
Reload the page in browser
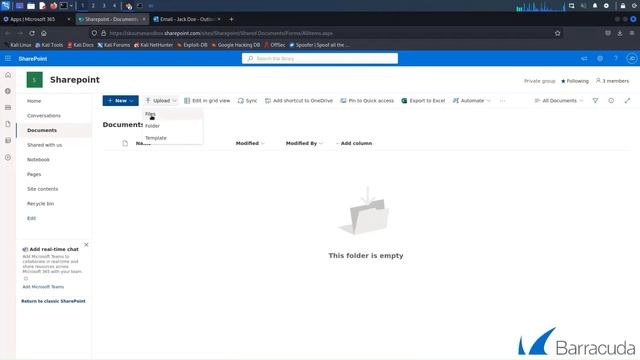[x=32, y=33]
